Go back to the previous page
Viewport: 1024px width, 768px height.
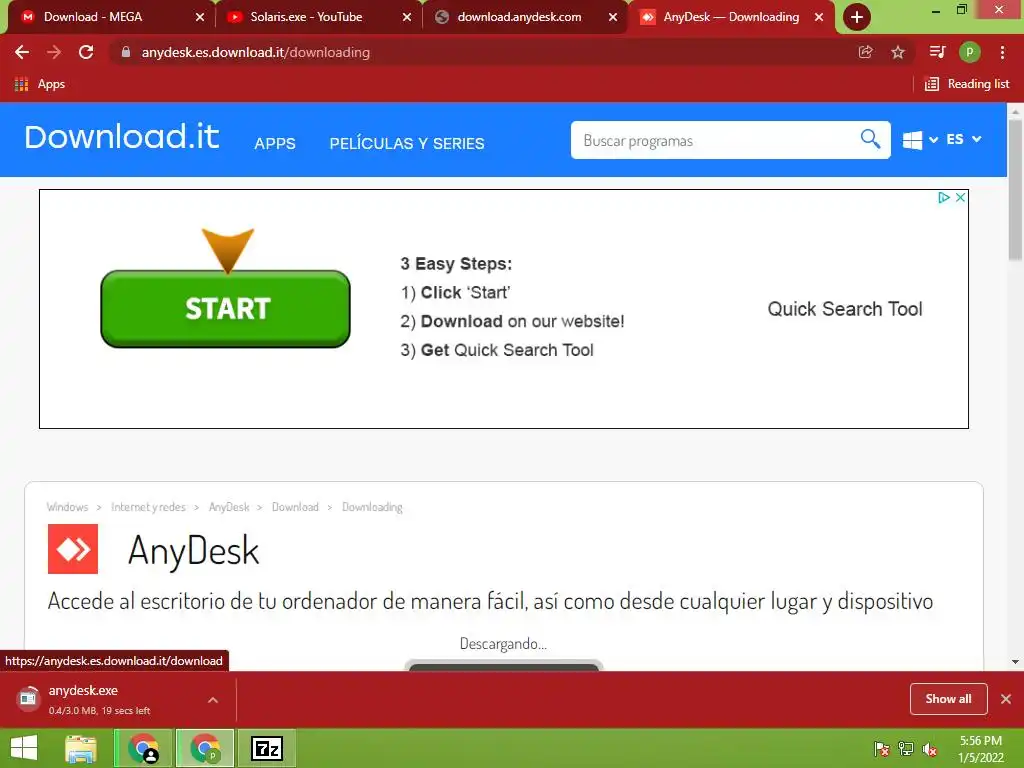(22, 52)
